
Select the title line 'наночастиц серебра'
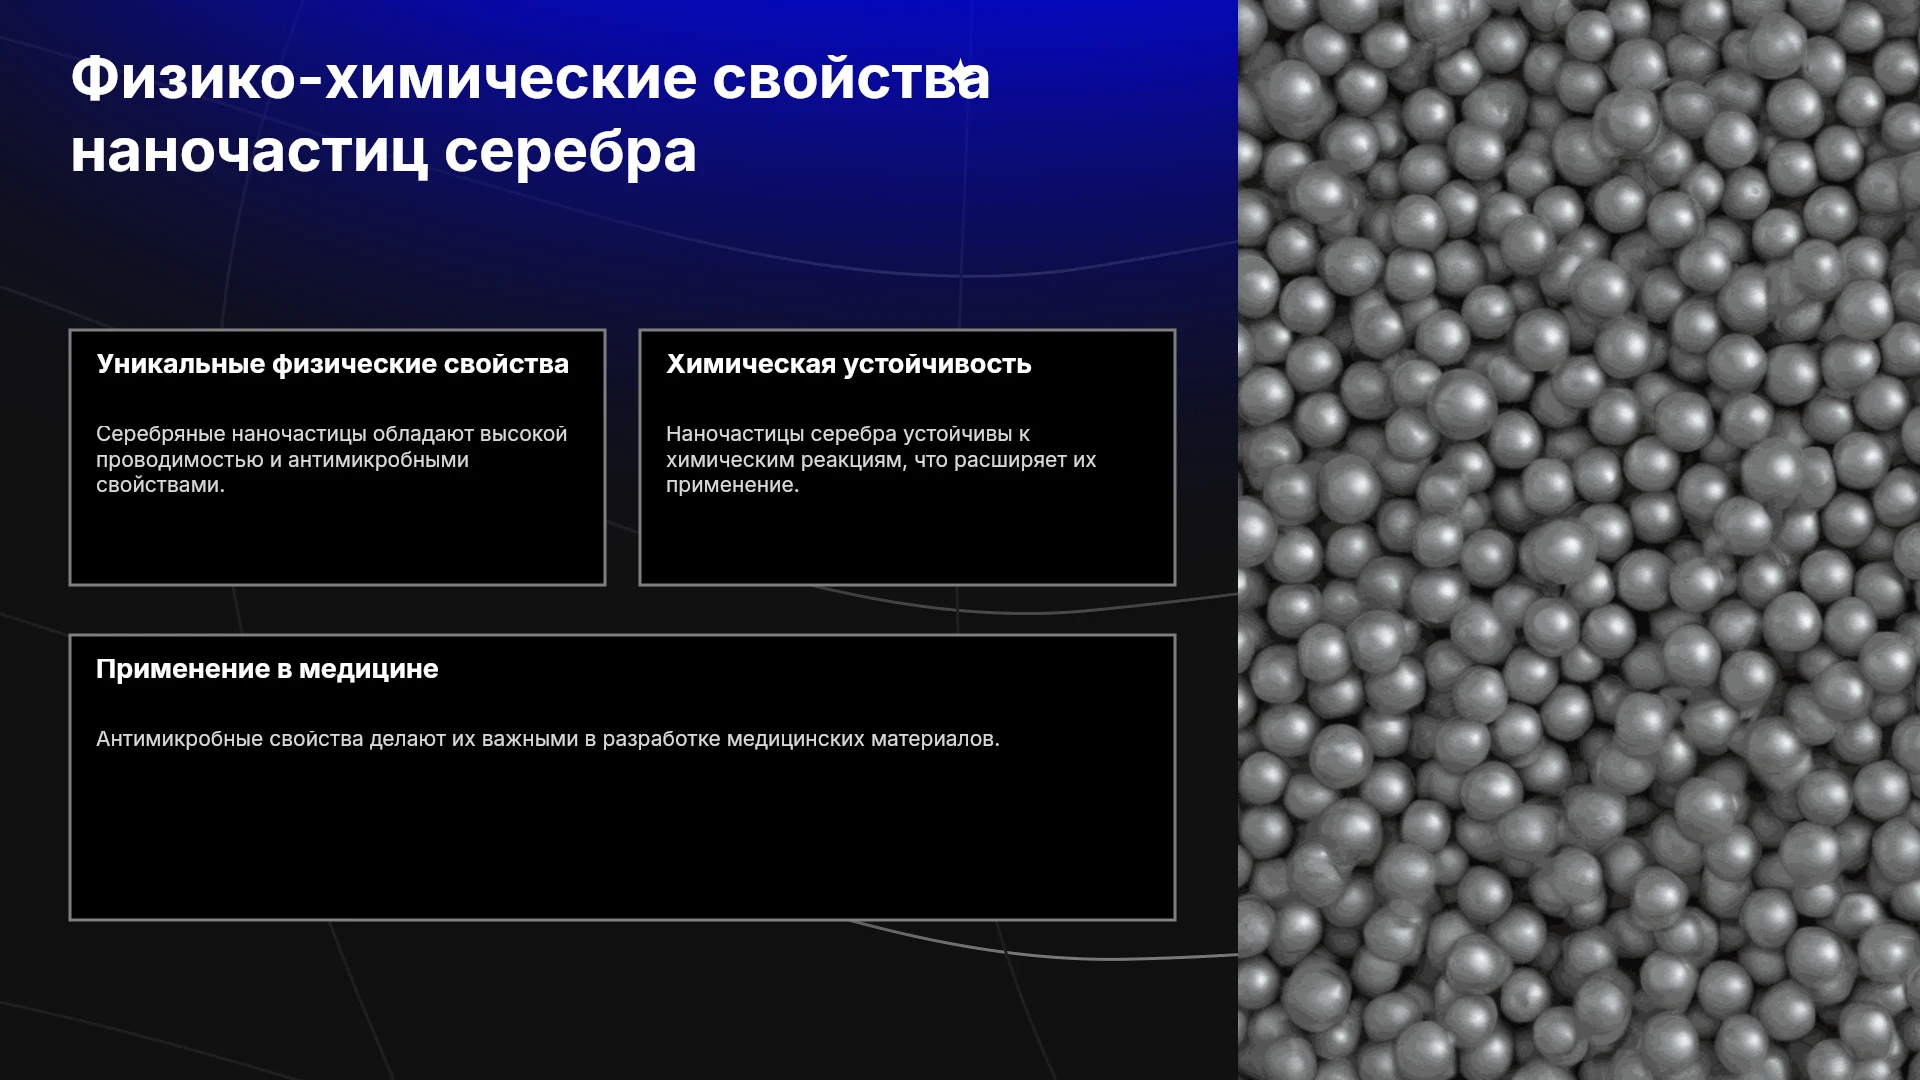[383, 152]
